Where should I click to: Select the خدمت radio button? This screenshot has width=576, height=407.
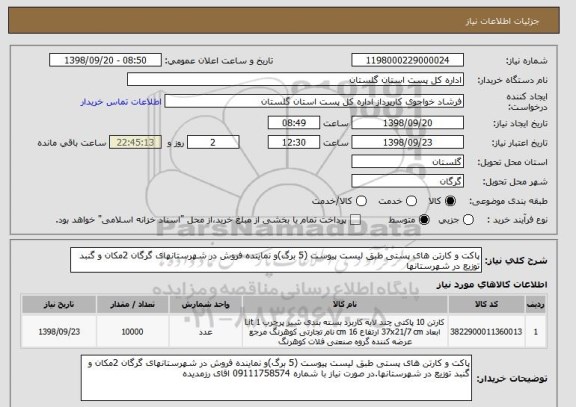coord(411,201)
